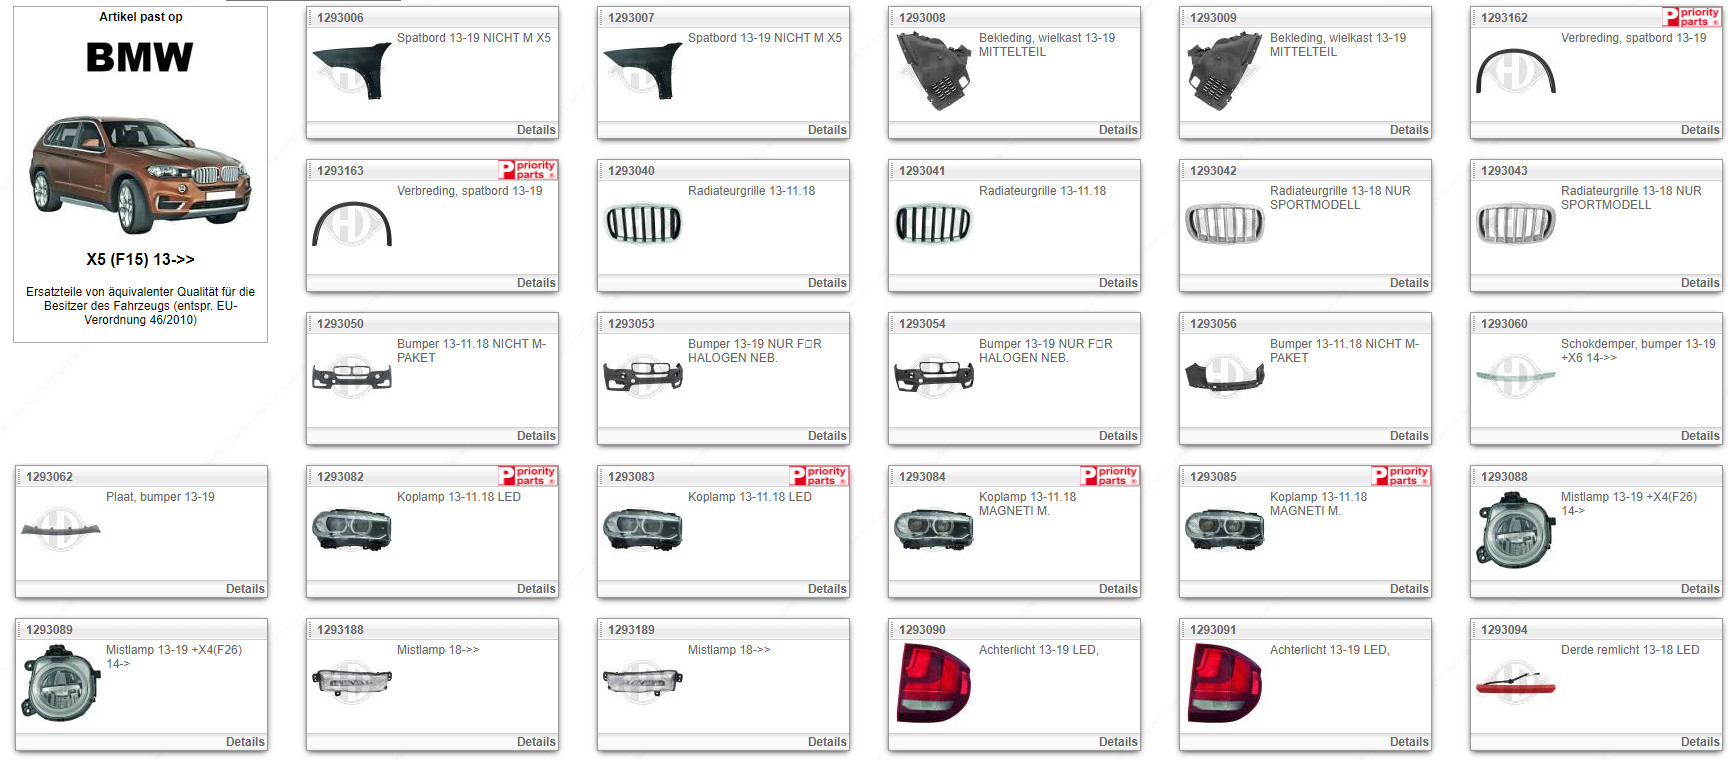The height and width of the screenshot is (760, 1728).
Task: Click the bumper absorber image of 1293060
Action: (x=1516, y=376)
